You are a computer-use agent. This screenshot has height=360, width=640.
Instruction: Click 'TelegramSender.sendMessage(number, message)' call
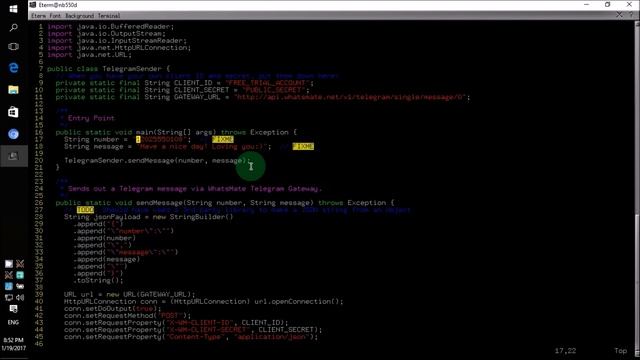(x=157, y=160)
